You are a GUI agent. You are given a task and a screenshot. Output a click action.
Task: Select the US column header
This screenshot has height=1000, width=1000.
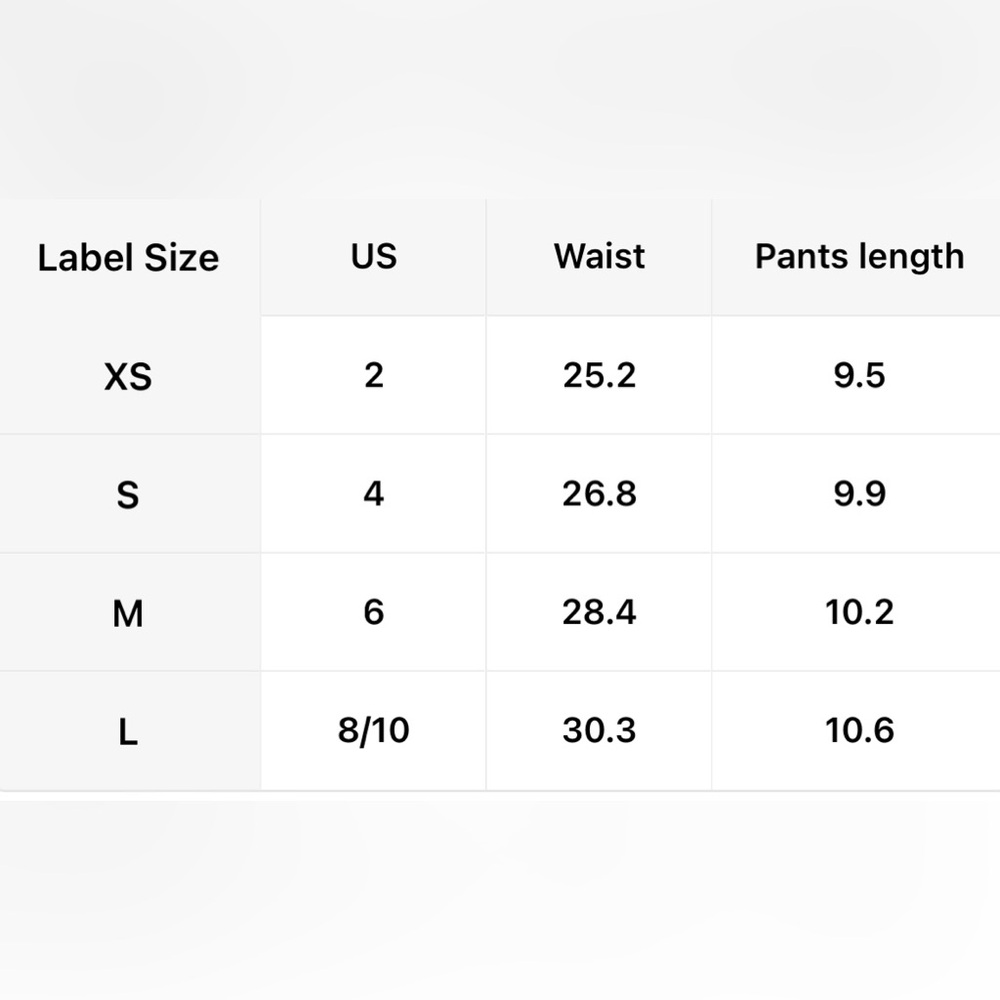374,256
